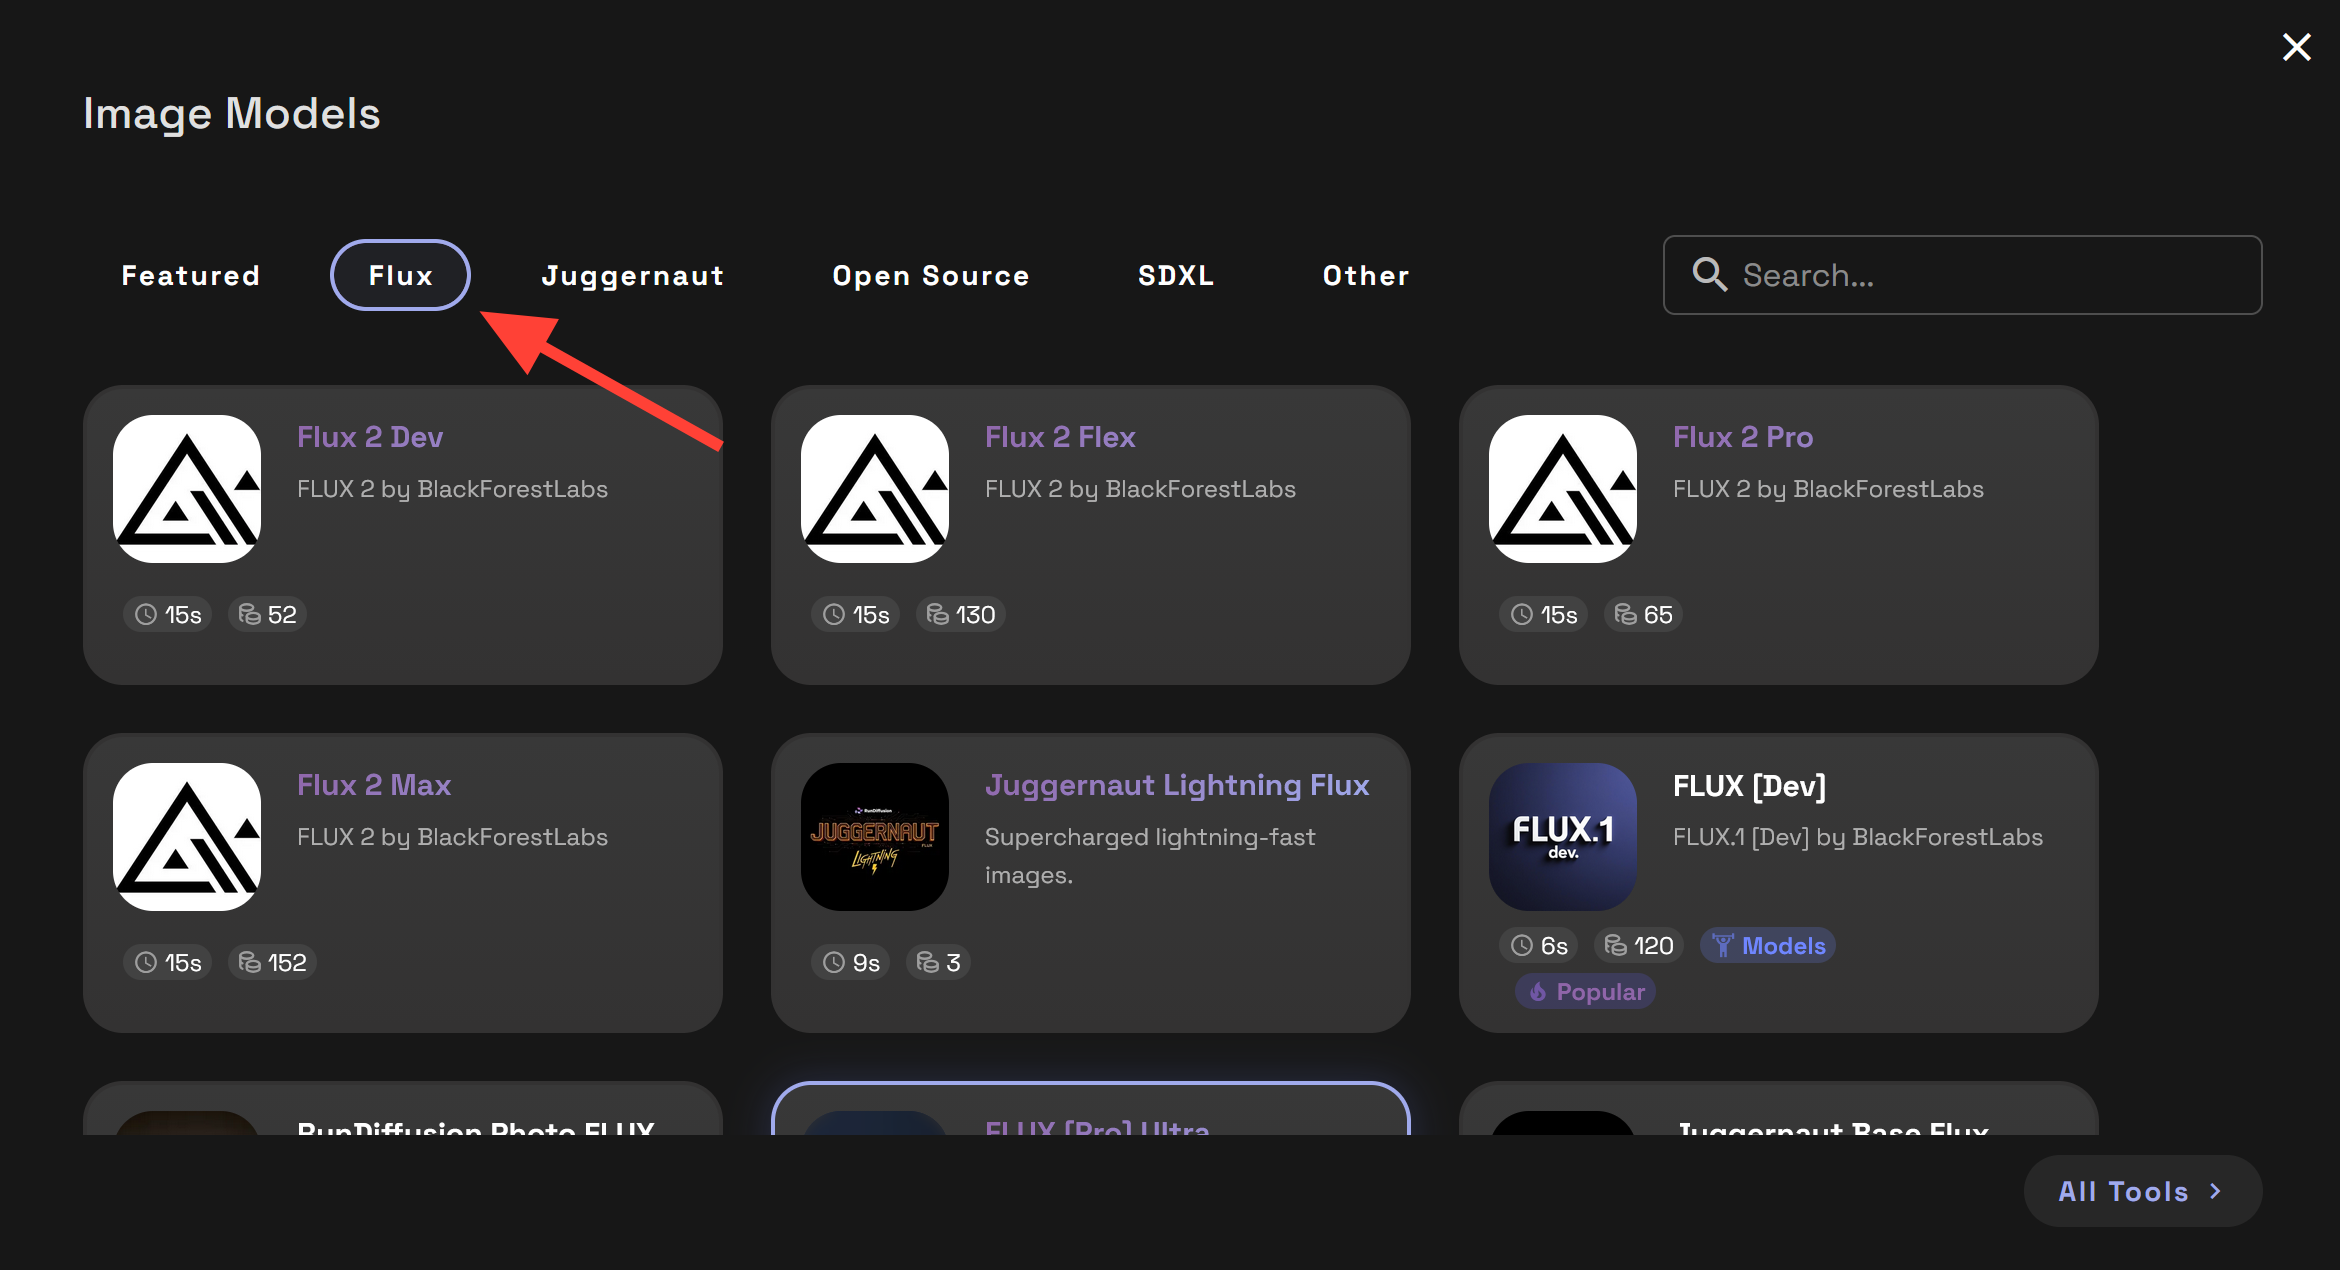The width and height of the screenshot is (2340, 1270).
Task: Click the Flux 2 Flex model logo
Action: [x=875, y=489]
